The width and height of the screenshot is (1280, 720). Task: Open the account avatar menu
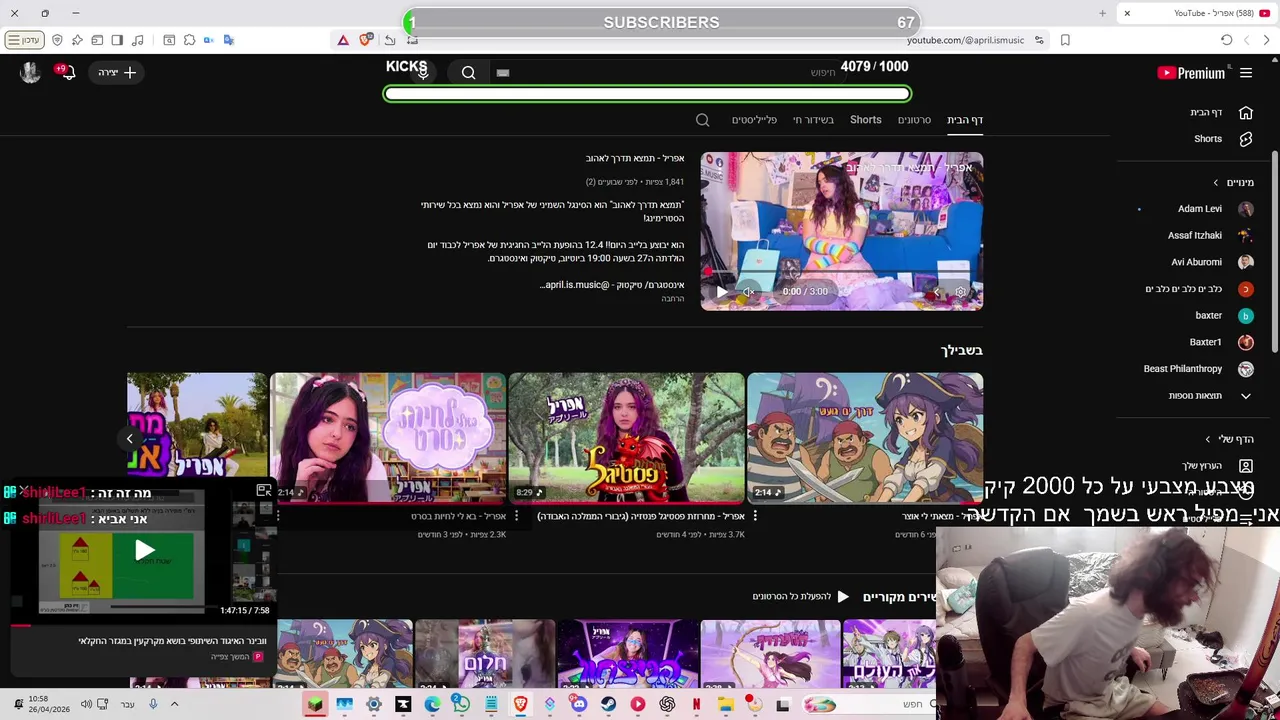[x=30, y=72]
